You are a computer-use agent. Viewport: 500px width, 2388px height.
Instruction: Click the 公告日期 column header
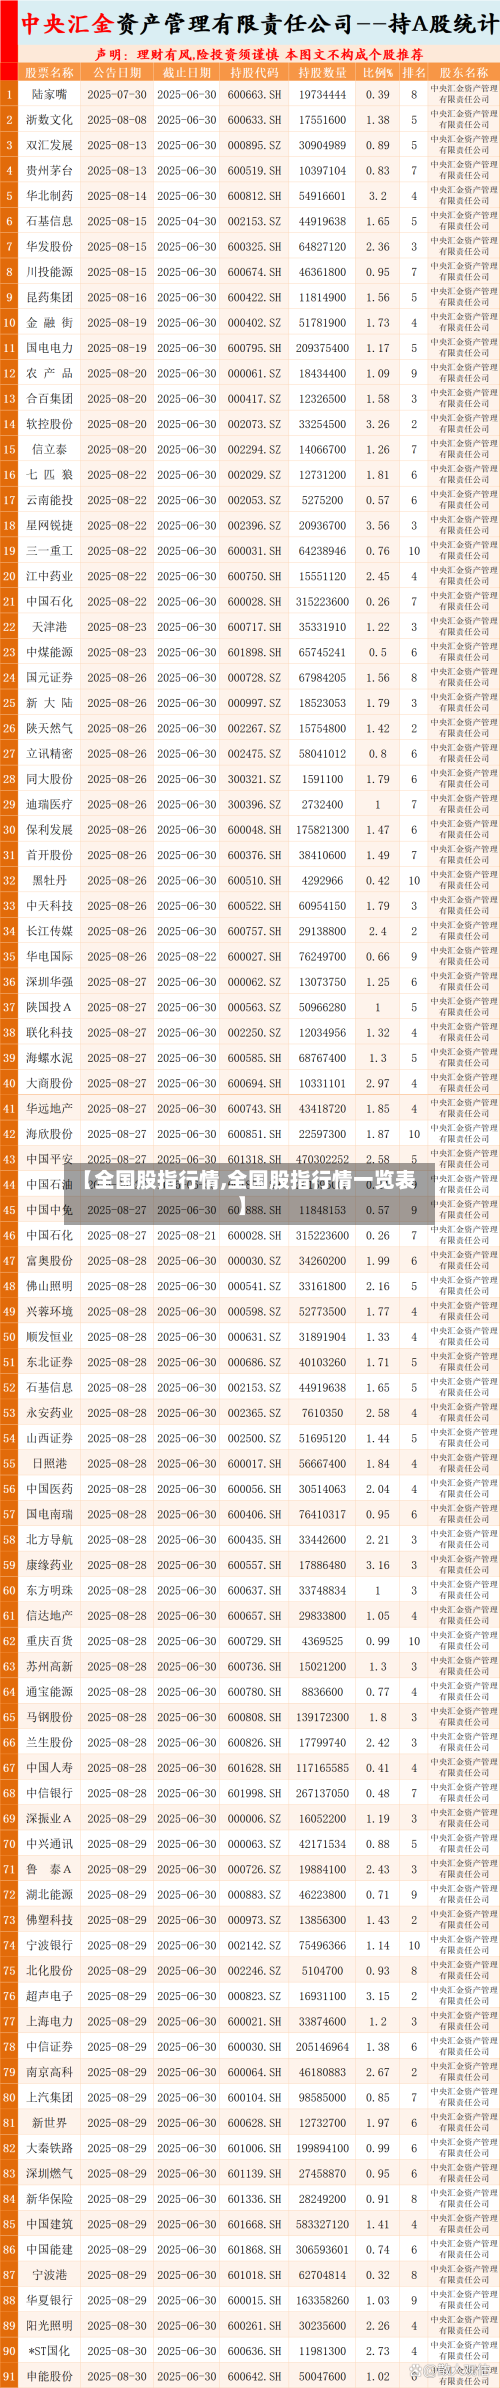117,72
